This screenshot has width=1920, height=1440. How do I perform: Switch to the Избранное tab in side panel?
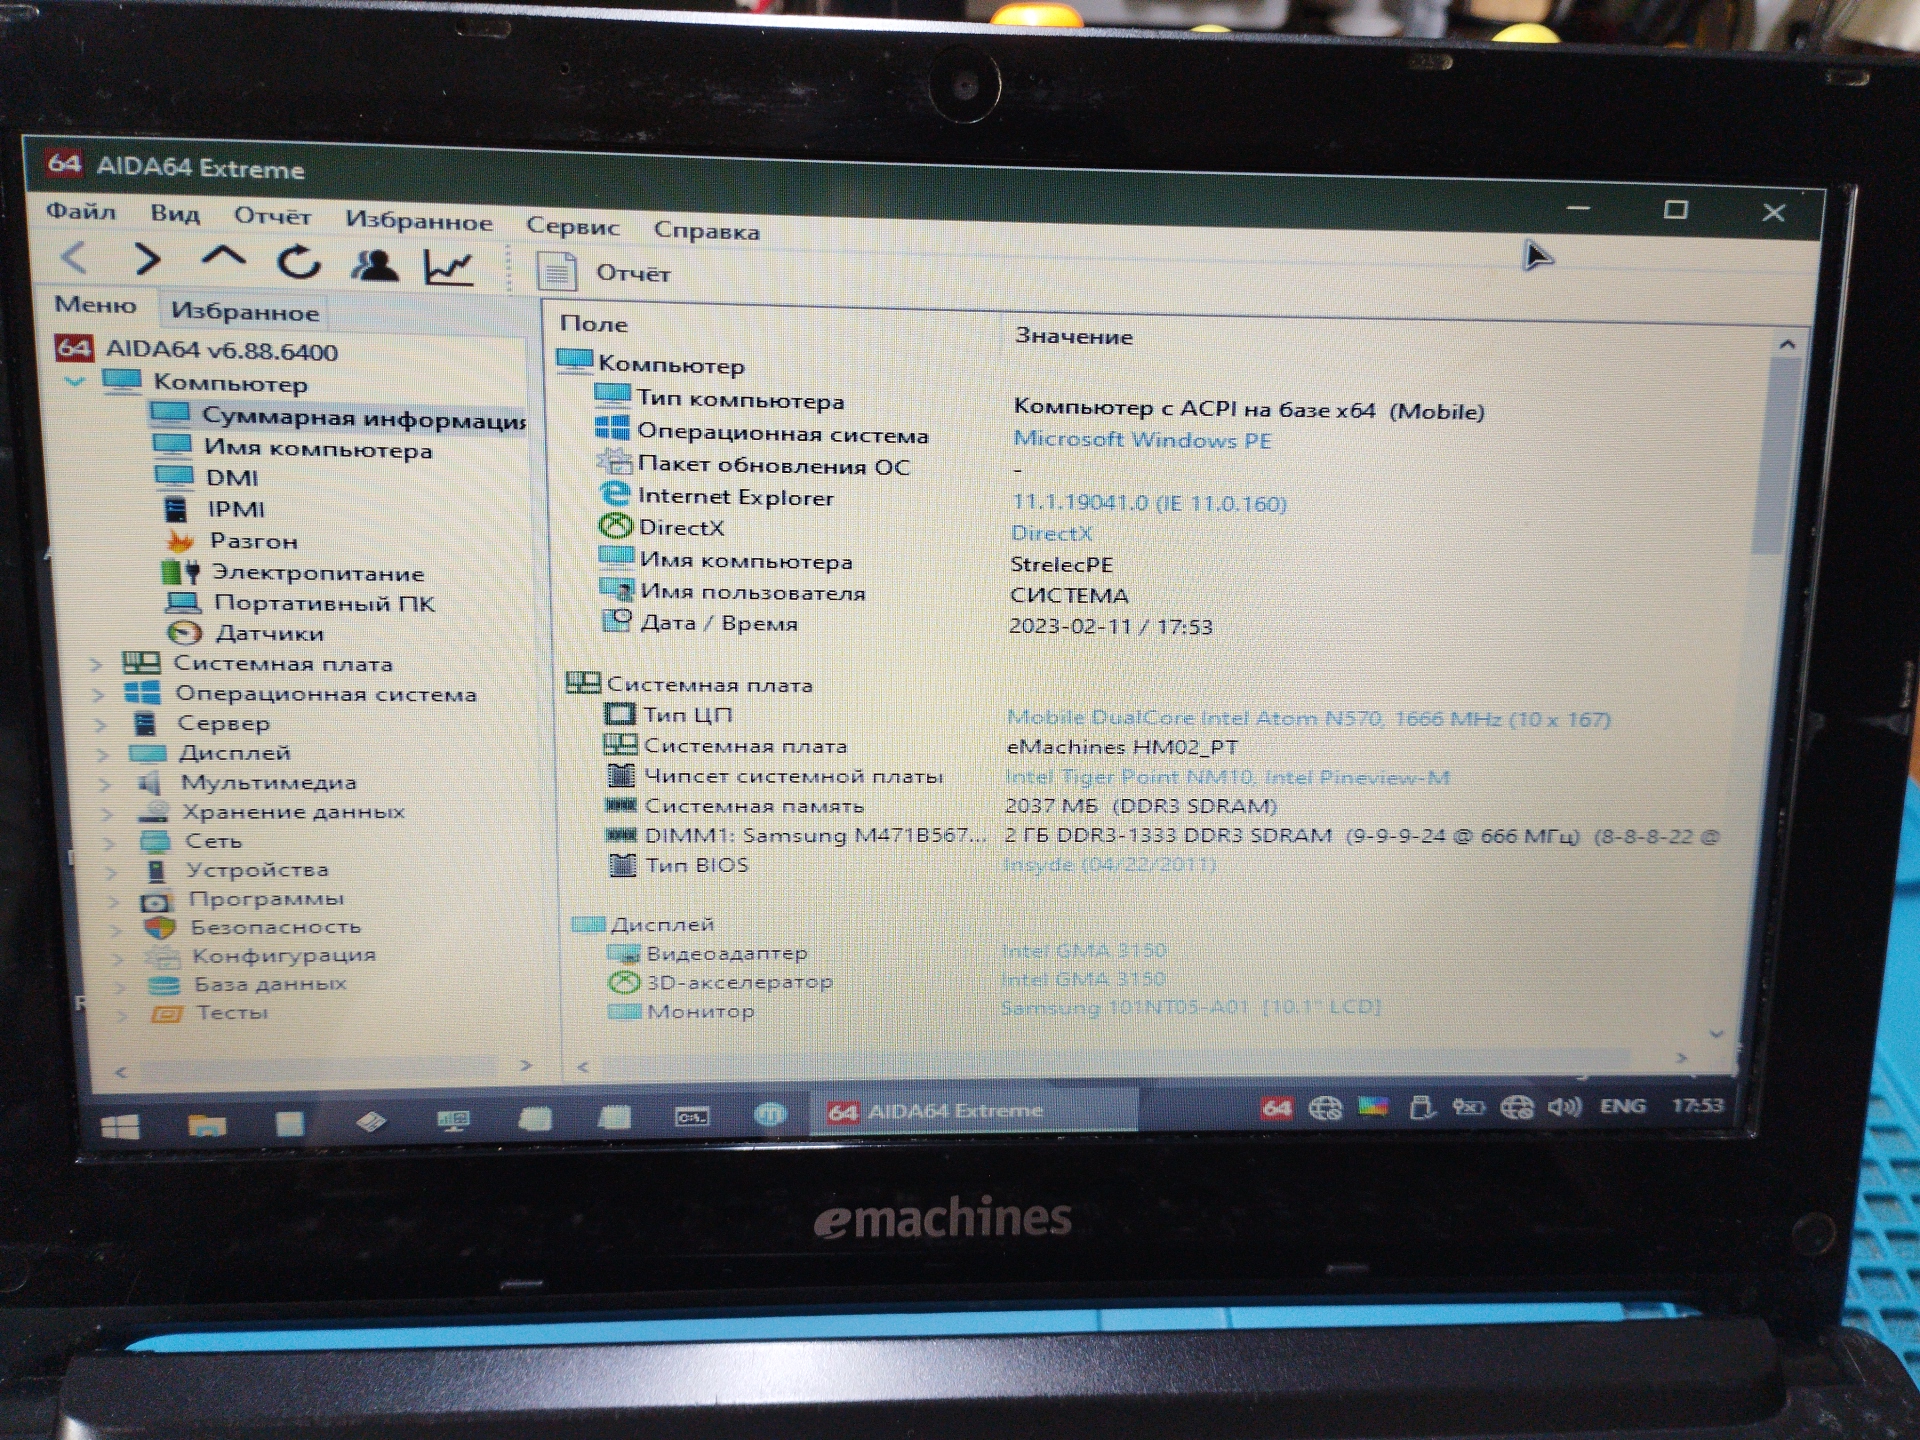pyautogui.click(x=245, y=312)
